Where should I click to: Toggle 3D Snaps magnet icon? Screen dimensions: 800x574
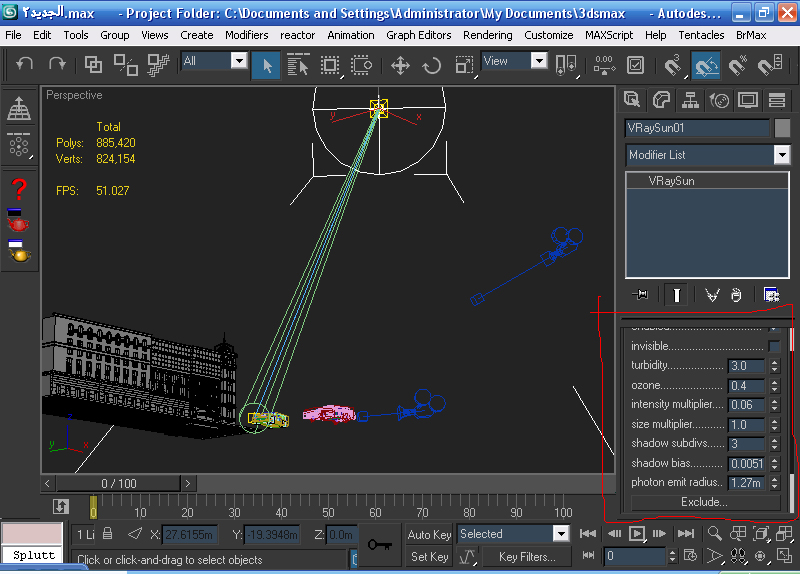click(672, 65)
